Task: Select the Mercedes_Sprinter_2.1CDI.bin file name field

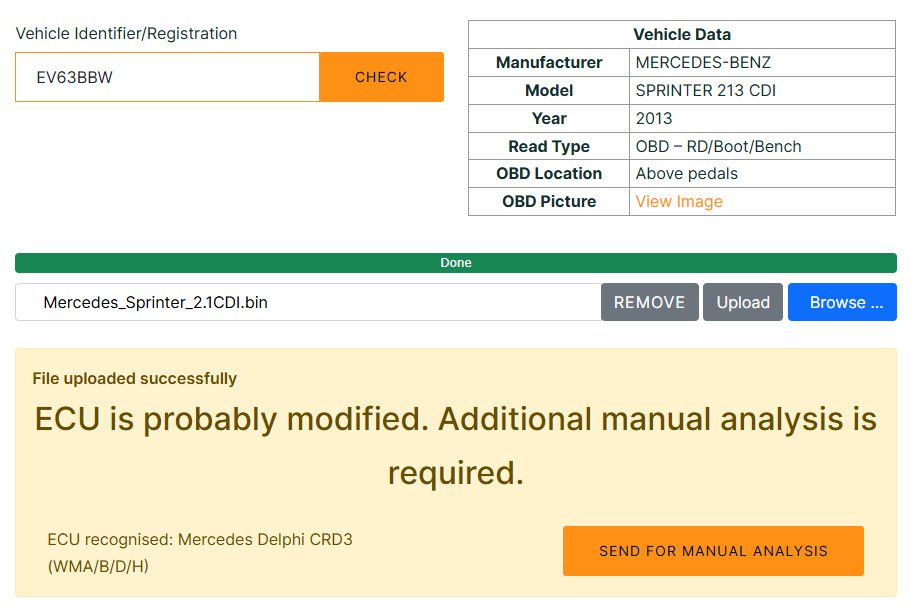Action: click(x=308, y=302)
